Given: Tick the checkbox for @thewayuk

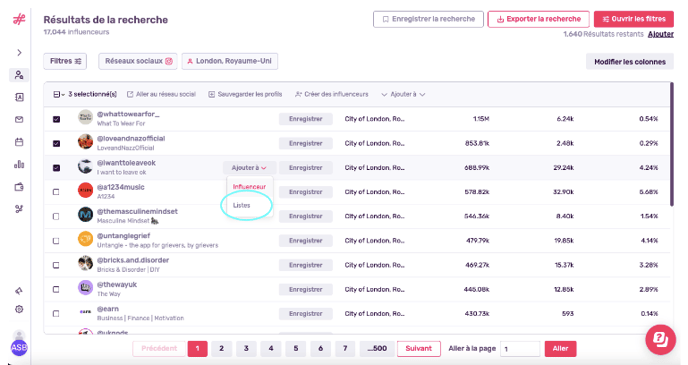Looking at the screenshot, I should [x=56, y=289].
